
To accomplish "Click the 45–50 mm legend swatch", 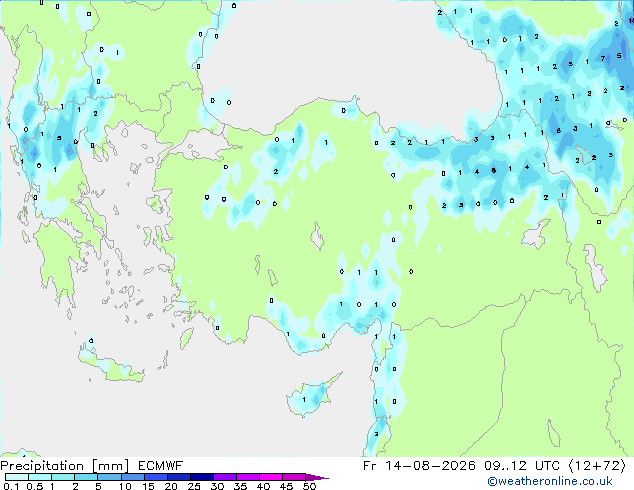I will 294,477.
